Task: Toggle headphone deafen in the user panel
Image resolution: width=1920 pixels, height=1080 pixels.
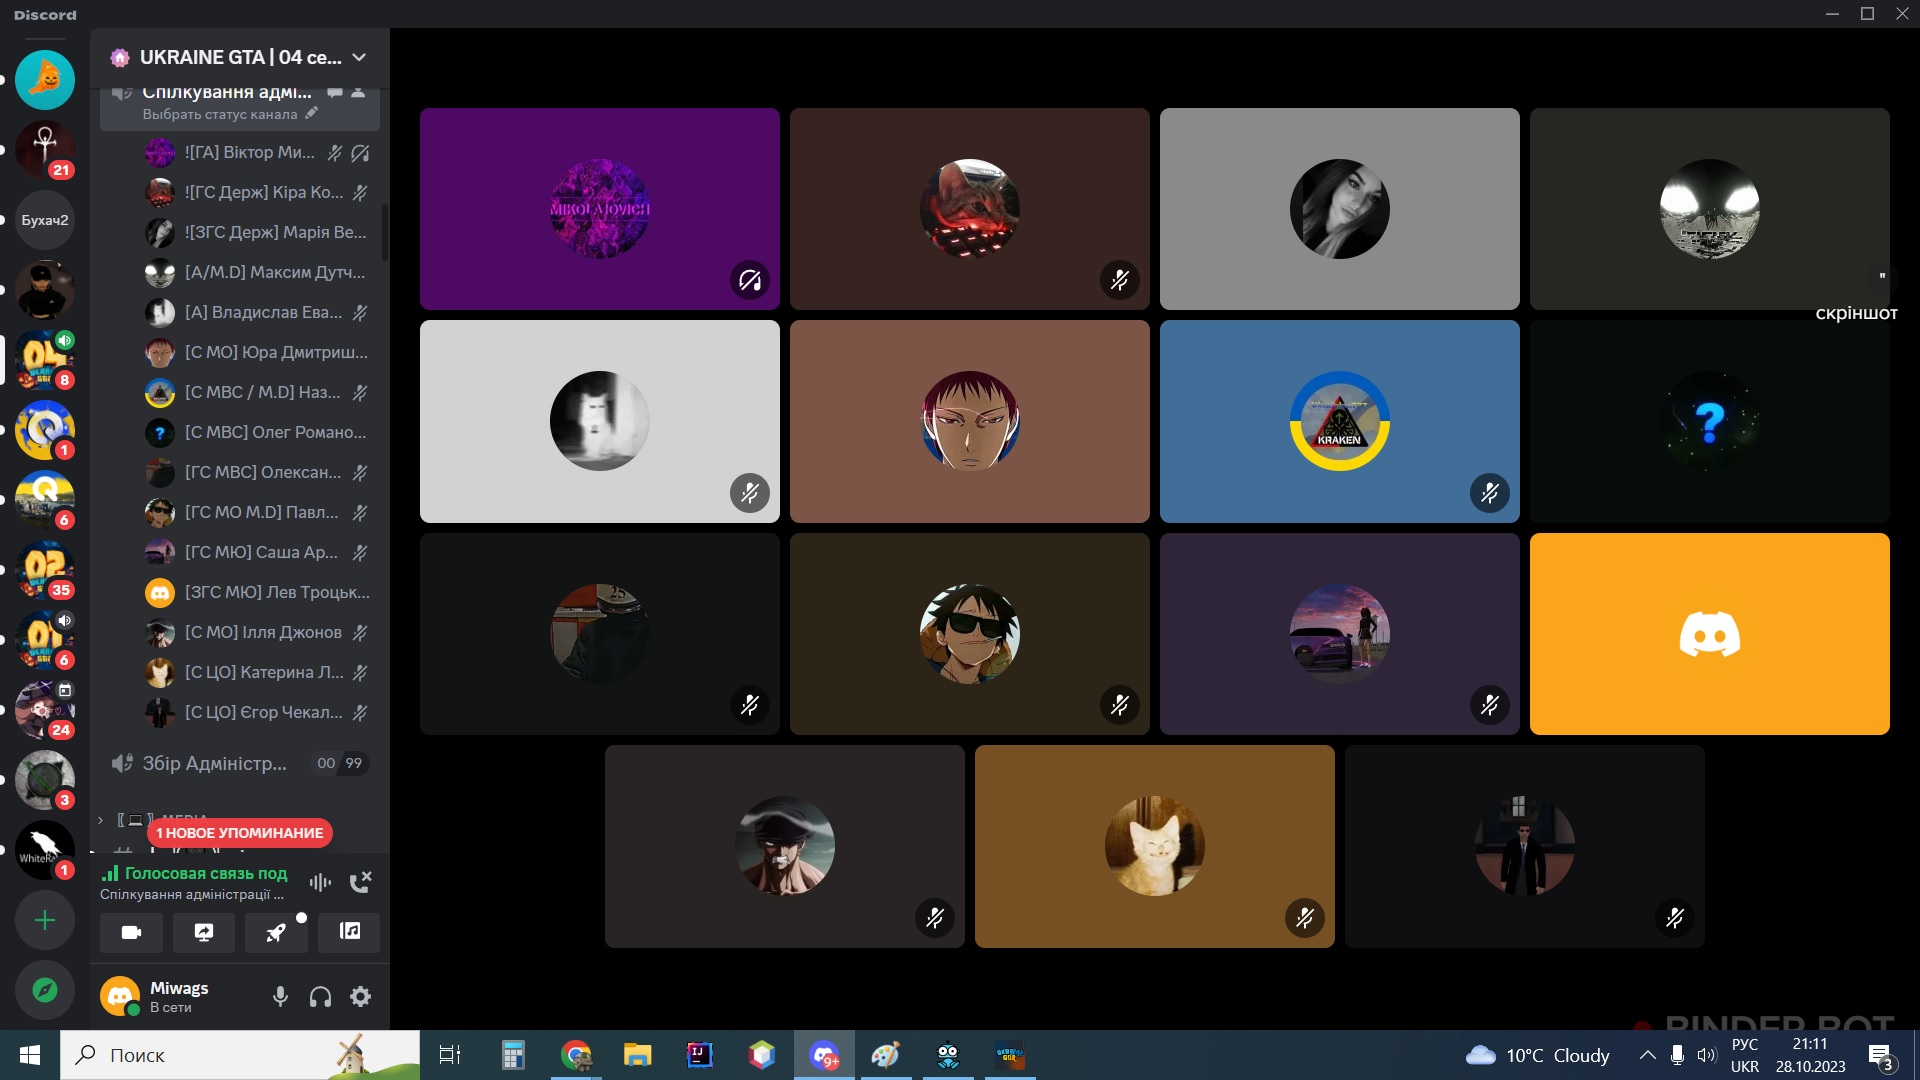Action: (x=321, y=997)
